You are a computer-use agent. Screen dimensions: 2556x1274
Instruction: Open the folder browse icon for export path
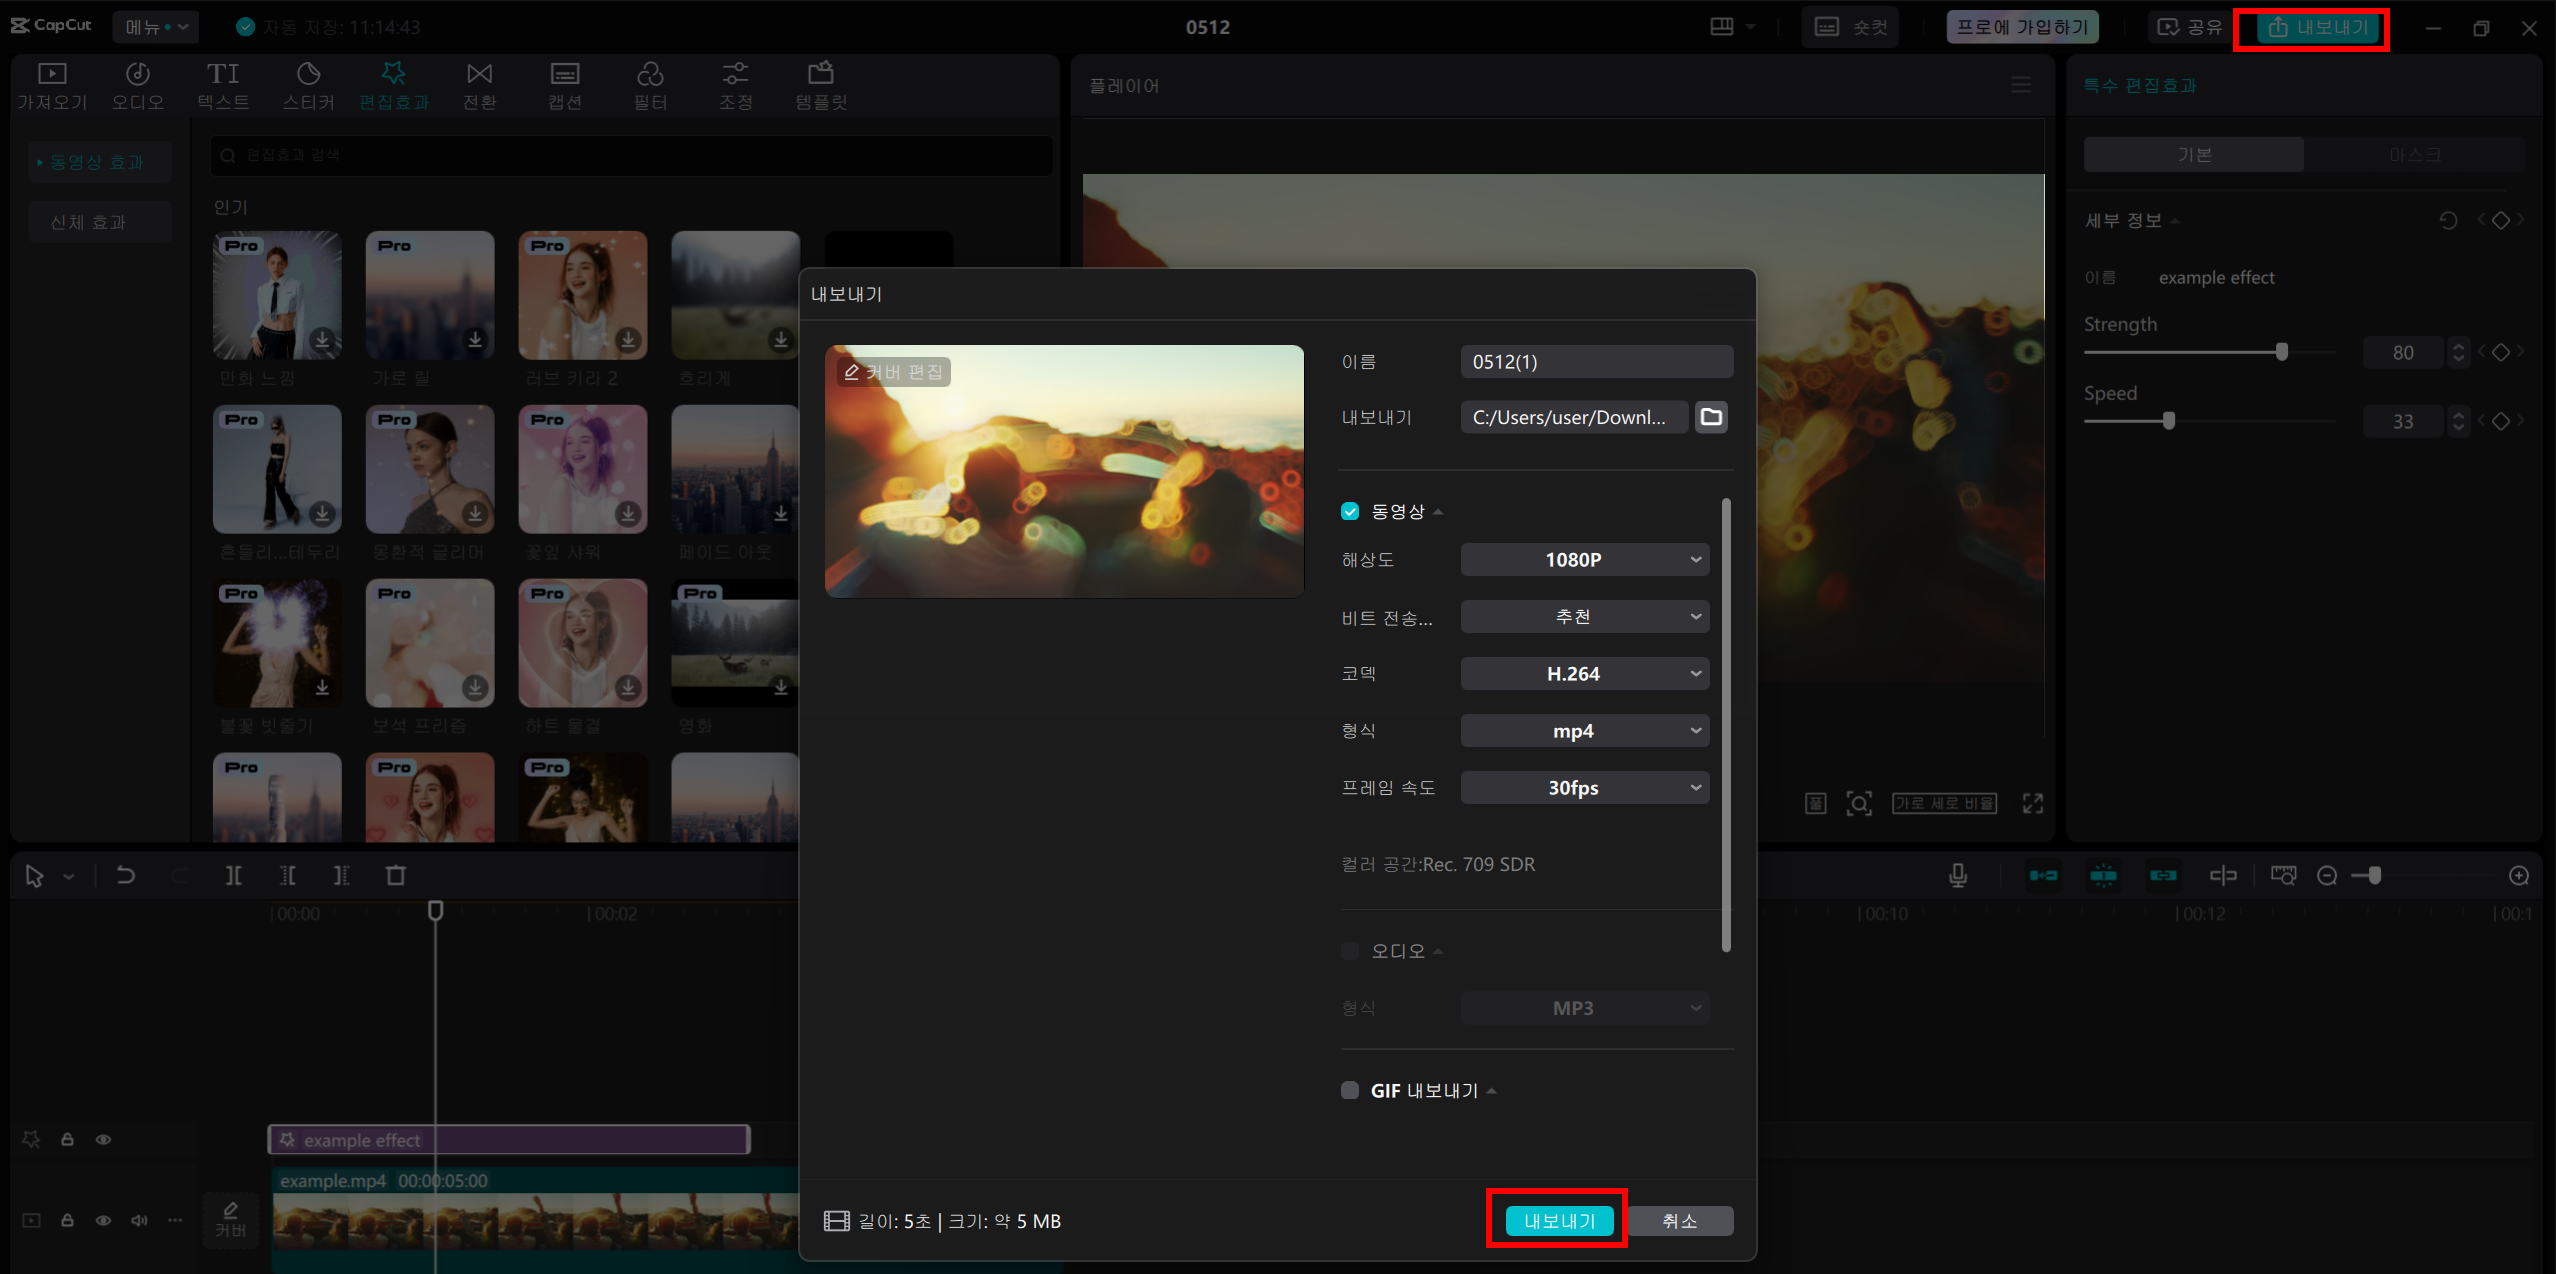point(1711,417)
